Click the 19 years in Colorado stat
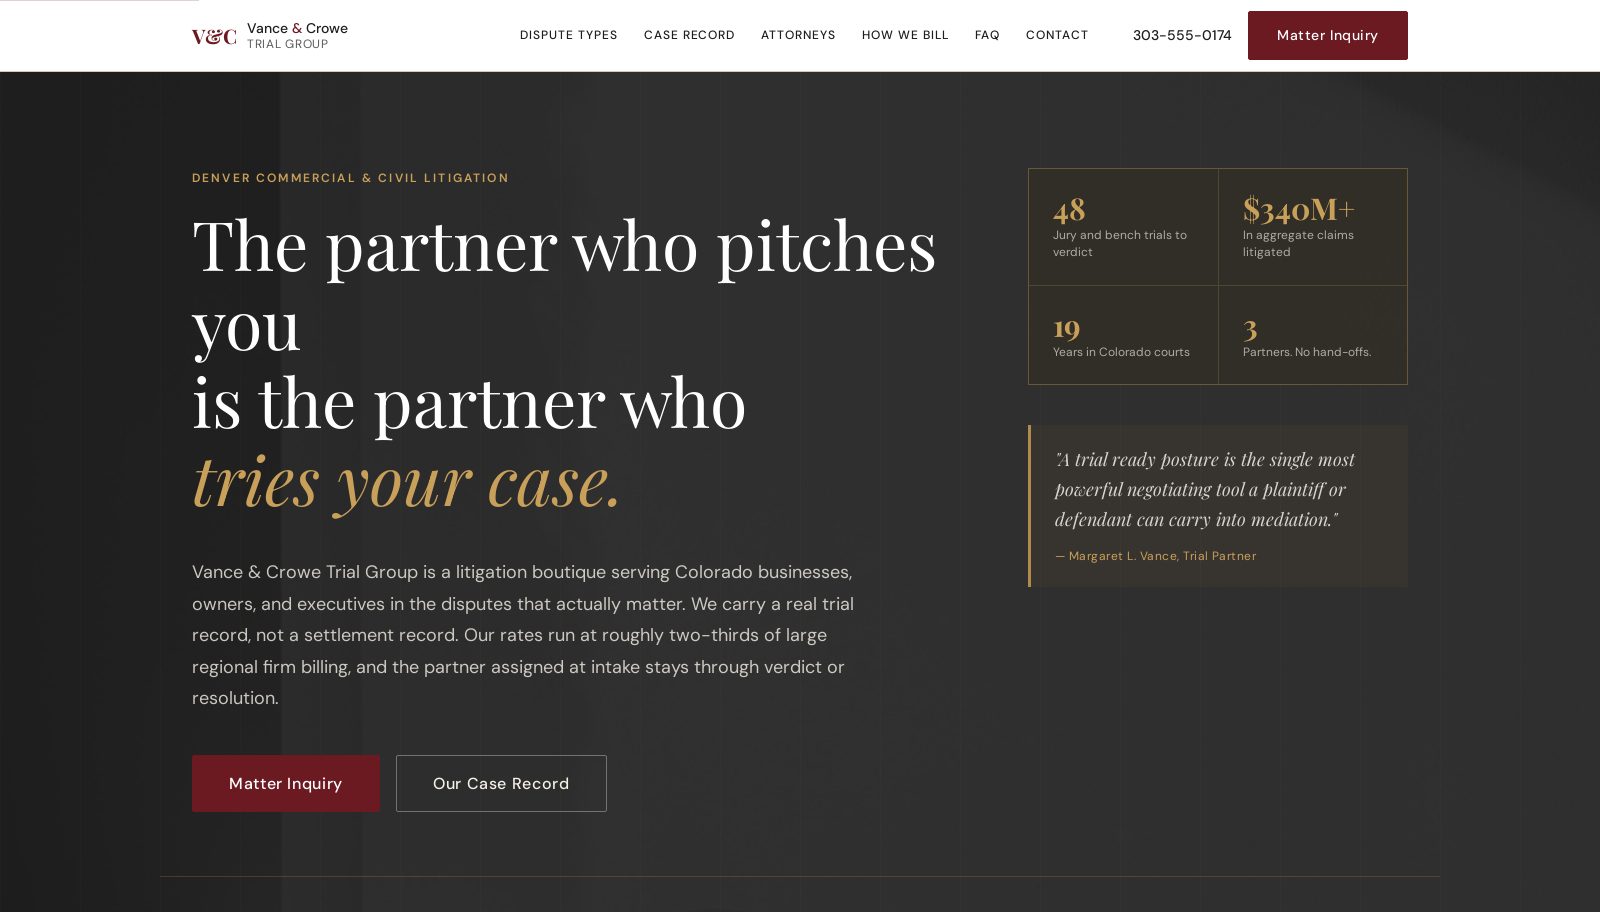1600x912 pixels. (x=1123, y=335)
